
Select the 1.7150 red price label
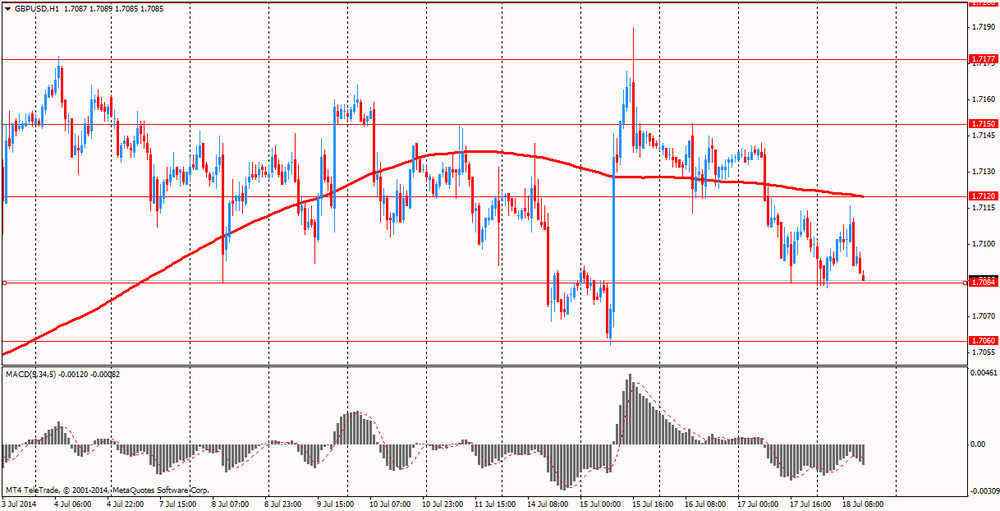click(x=982, y=124)
